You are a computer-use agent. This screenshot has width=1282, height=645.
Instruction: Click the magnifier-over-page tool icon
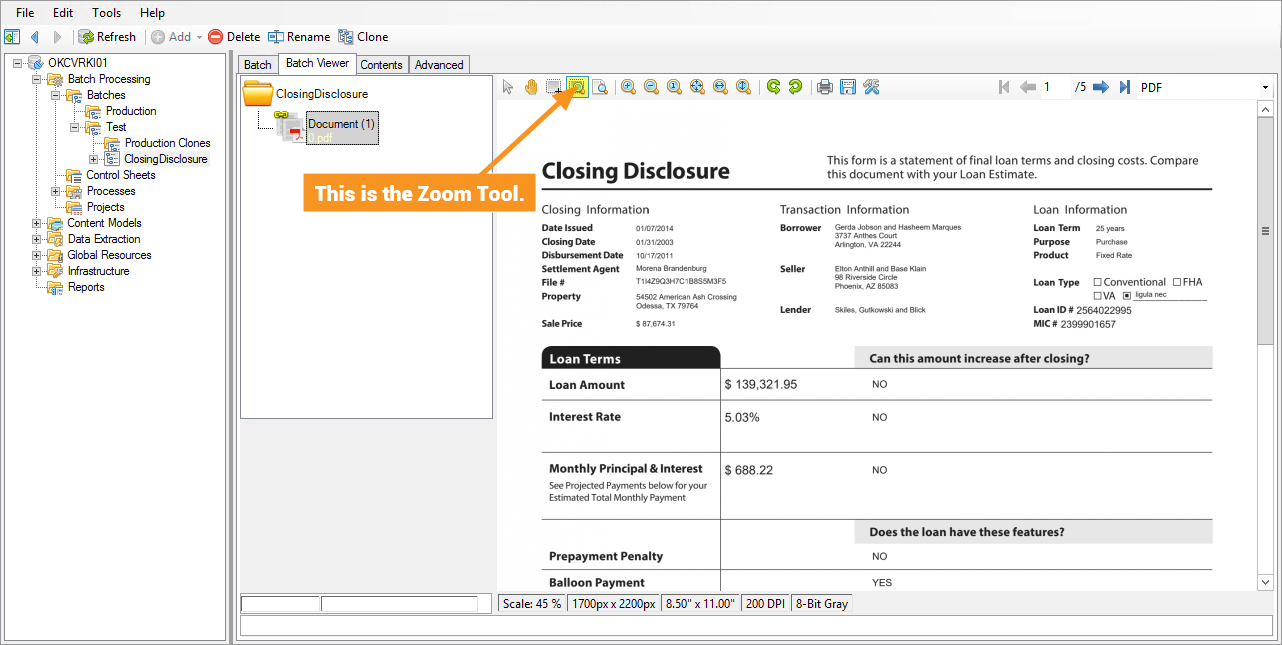click(600, 87)
